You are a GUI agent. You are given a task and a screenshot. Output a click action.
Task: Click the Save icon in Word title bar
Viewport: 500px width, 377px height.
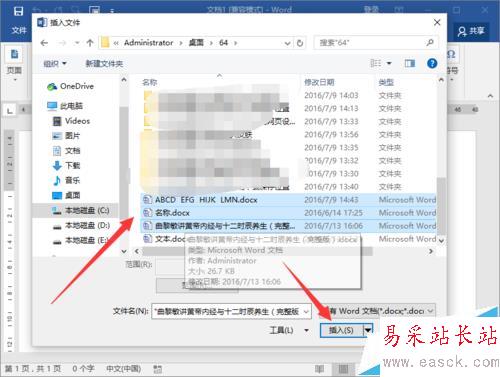[x=18, y=11]
